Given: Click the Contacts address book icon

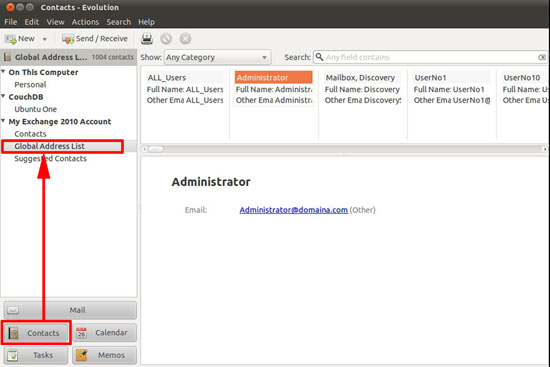Looking at the screenshot, I should click(x=13, y=333).
